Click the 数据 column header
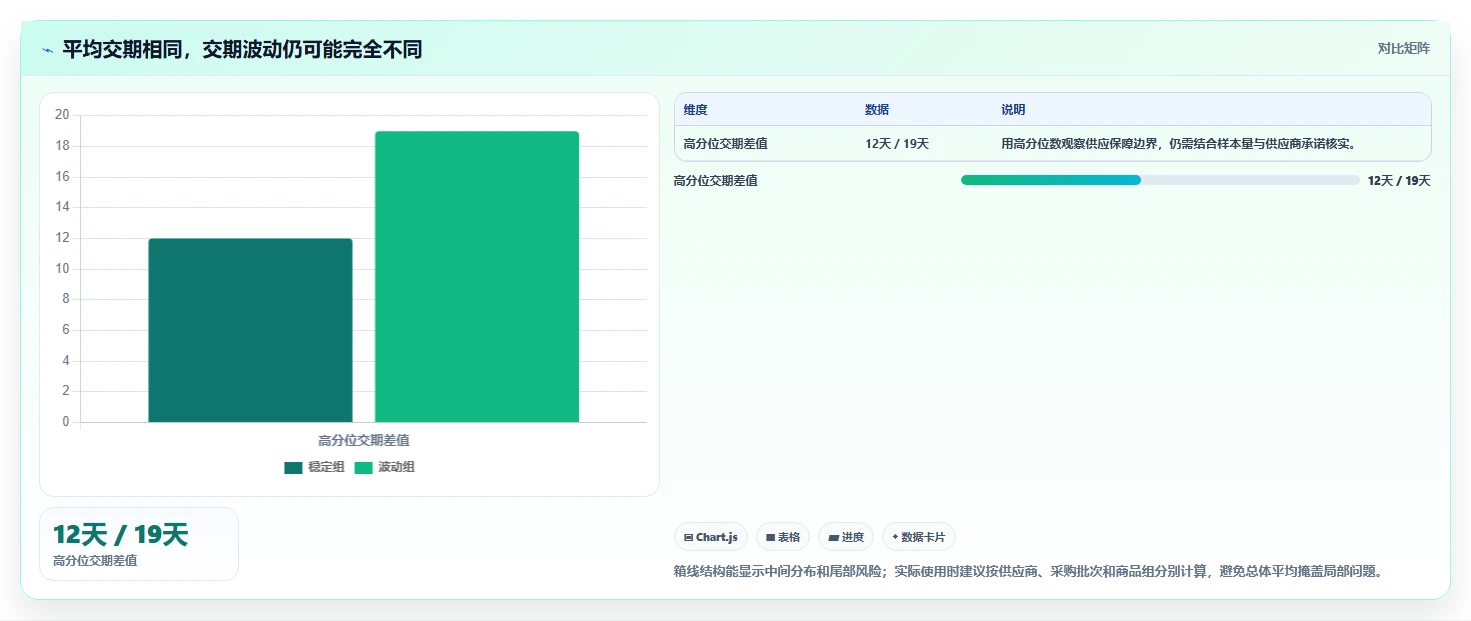 (877, 110)
